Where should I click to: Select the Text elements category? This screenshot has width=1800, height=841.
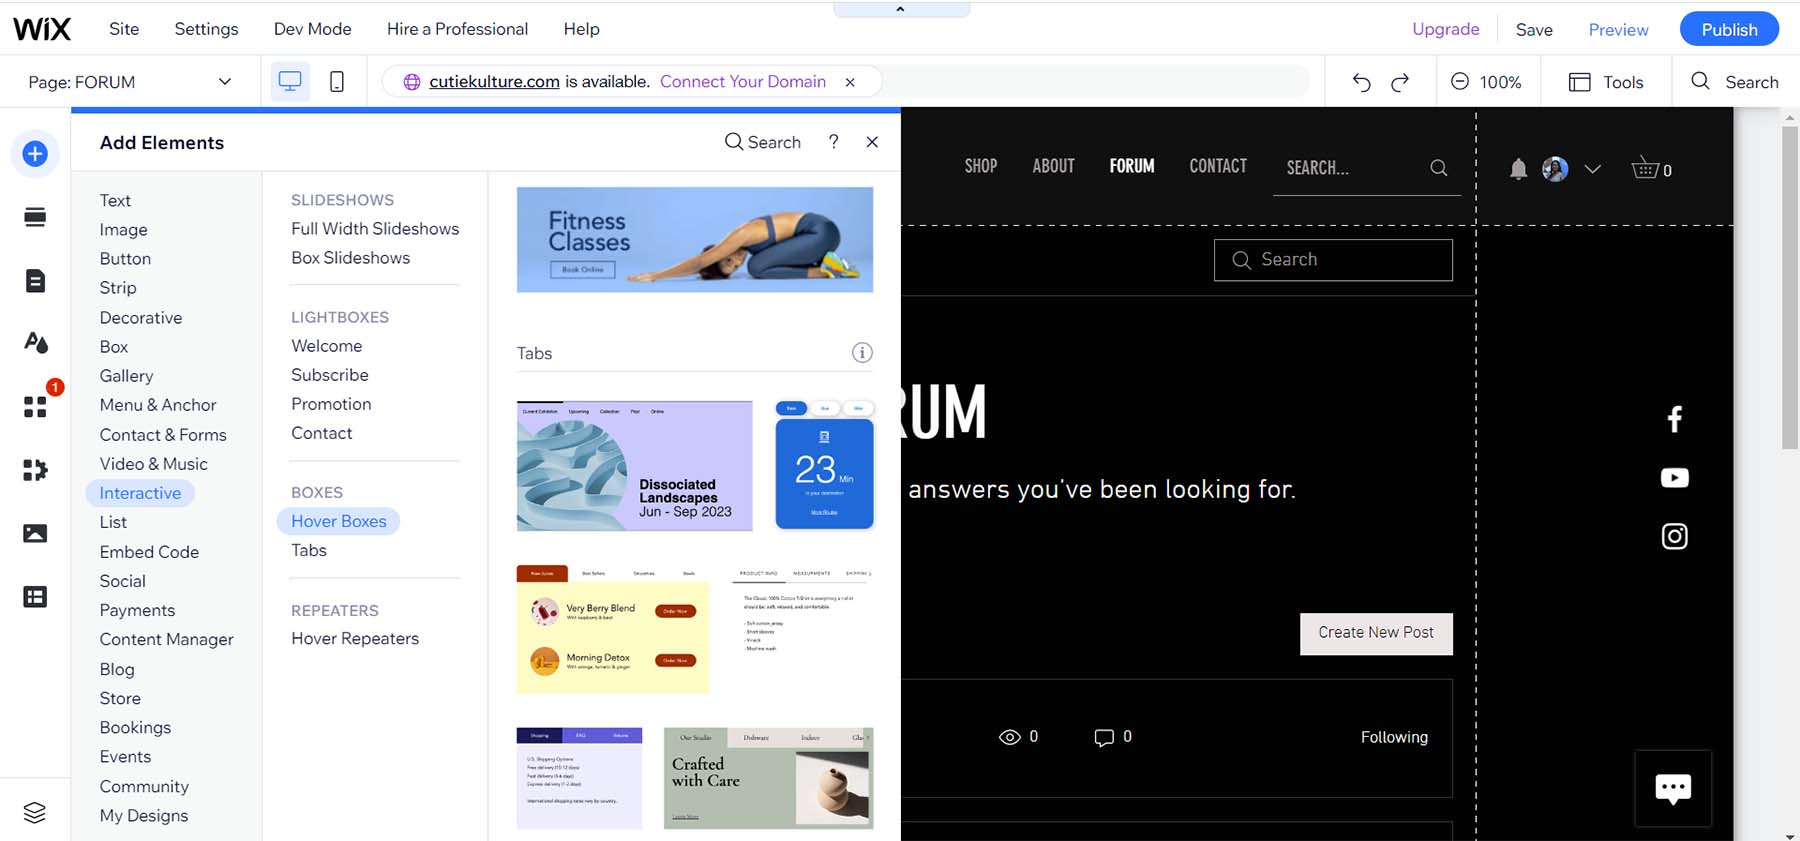[115, 200]
